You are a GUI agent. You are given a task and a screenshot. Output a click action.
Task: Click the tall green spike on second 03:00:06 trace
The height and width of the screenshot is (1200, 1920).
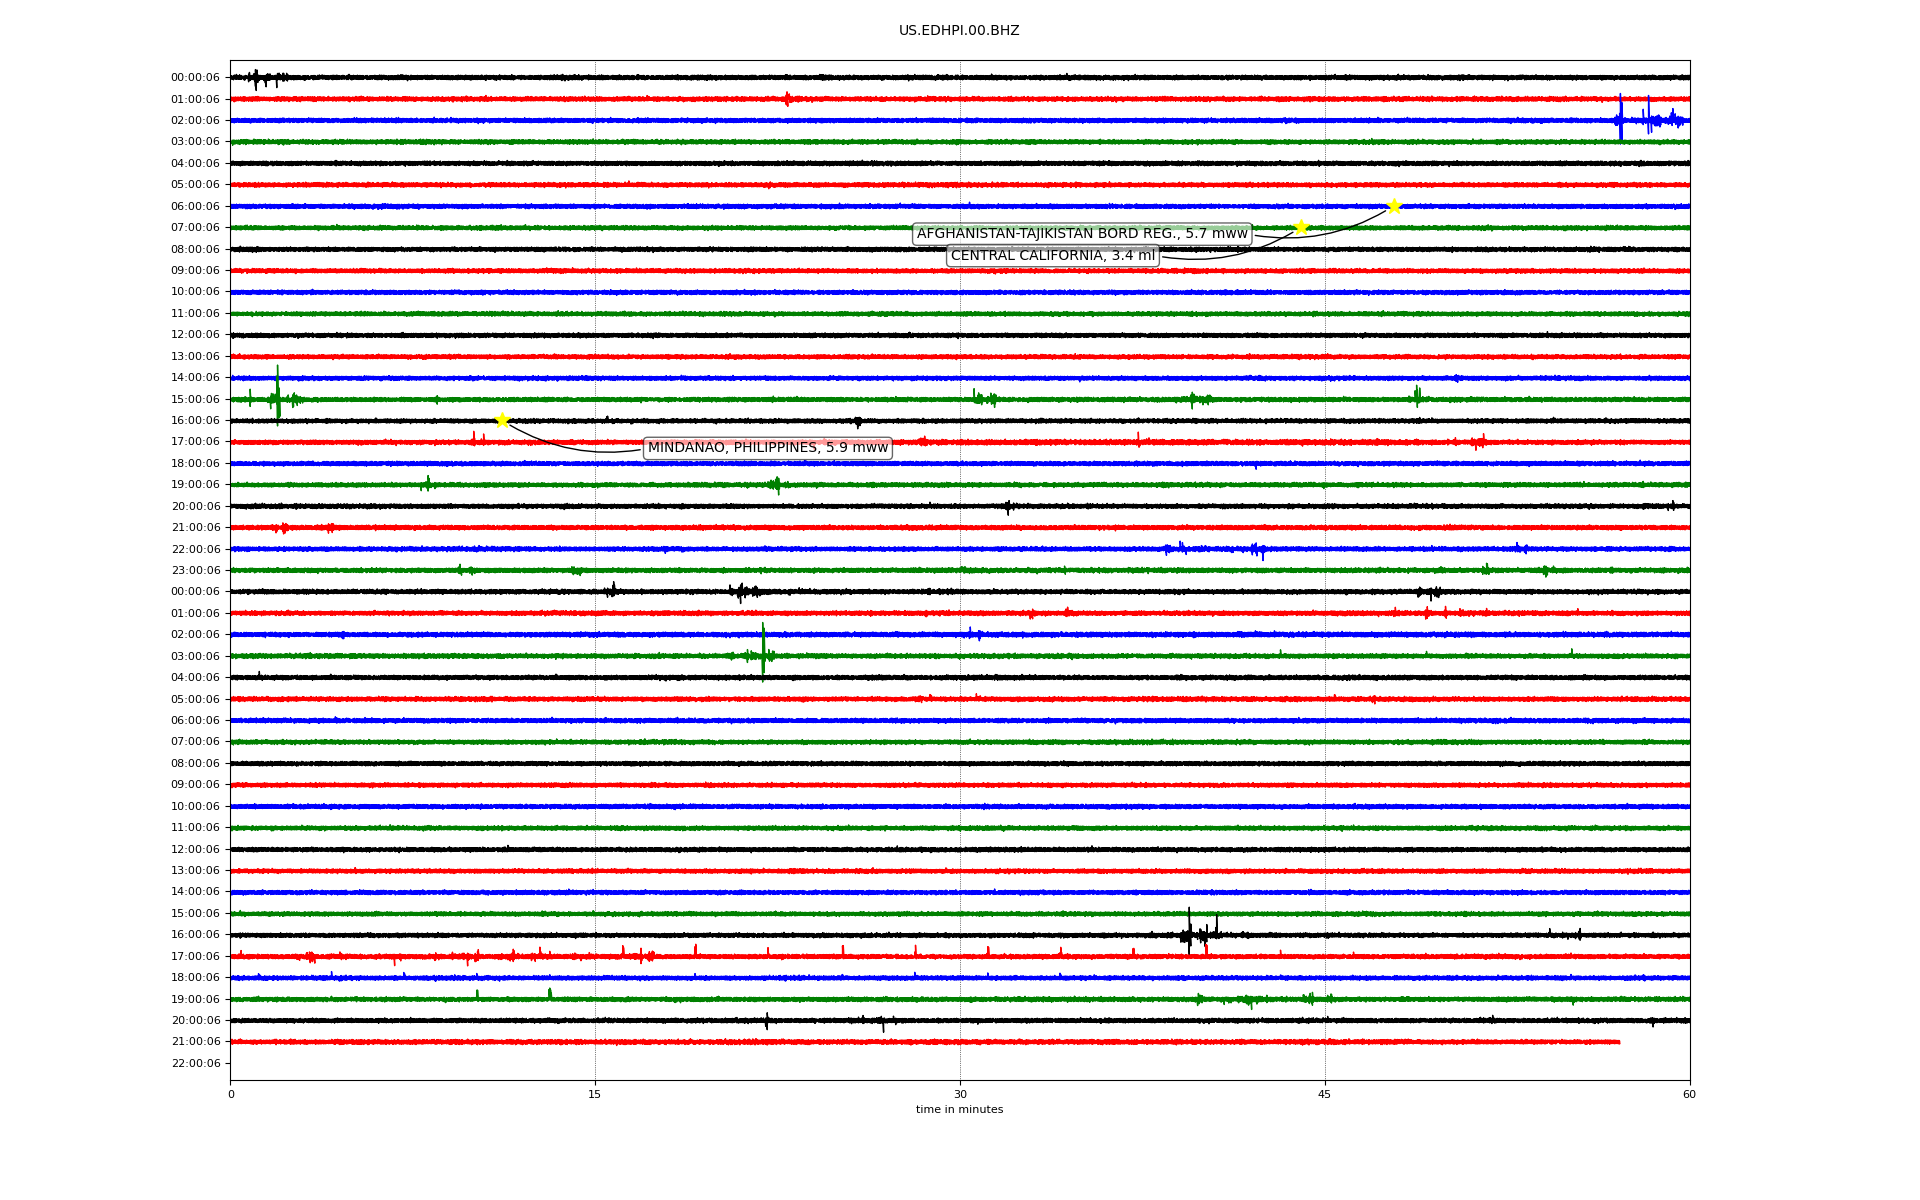point(763,651)
